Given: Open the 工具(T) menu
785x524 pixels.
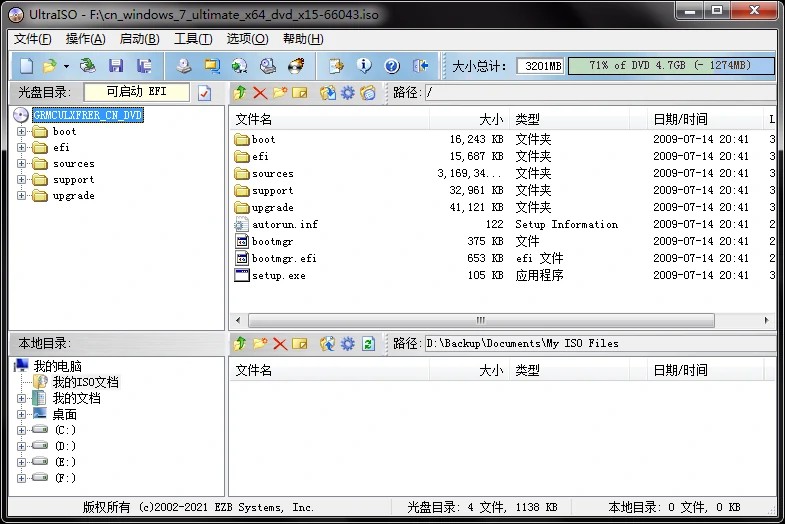Looking at the screenshot, I should click(x=193, y=39).
